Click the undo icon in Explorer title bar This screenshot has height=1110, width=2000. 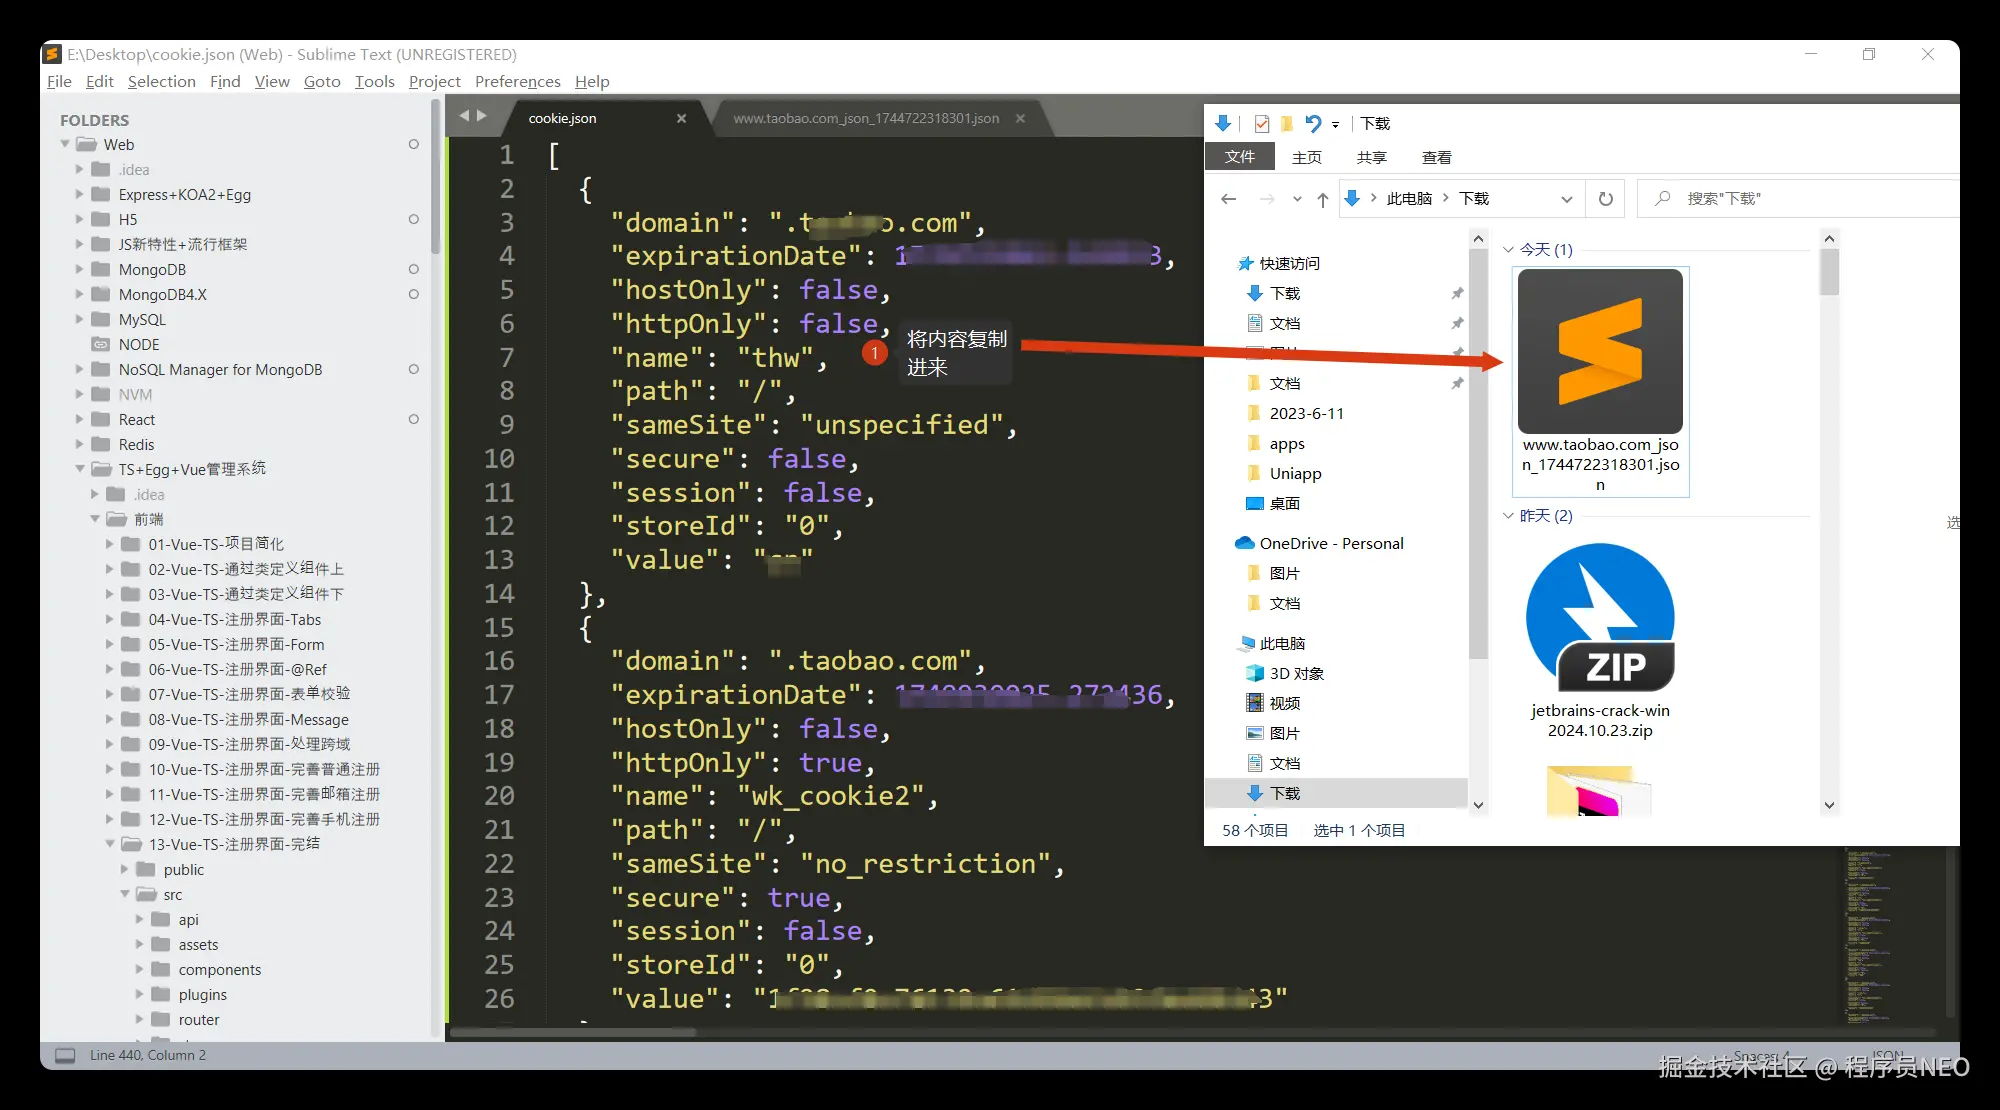pyautogui.click(x=1313, y=124)
